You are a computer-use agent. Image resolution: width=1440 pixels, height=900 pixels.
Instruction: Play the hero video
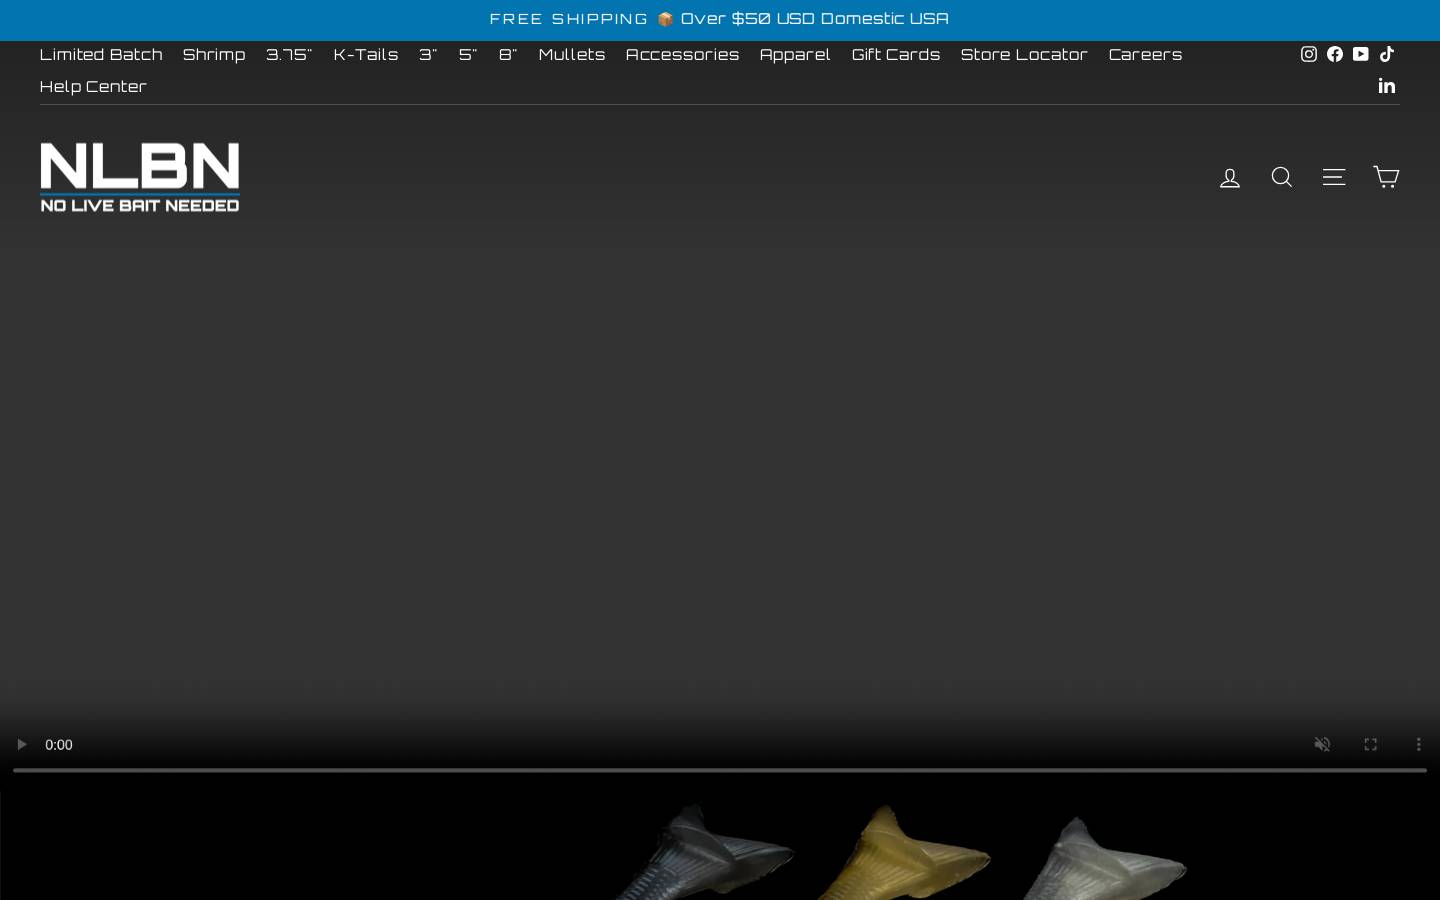[21, 744]
